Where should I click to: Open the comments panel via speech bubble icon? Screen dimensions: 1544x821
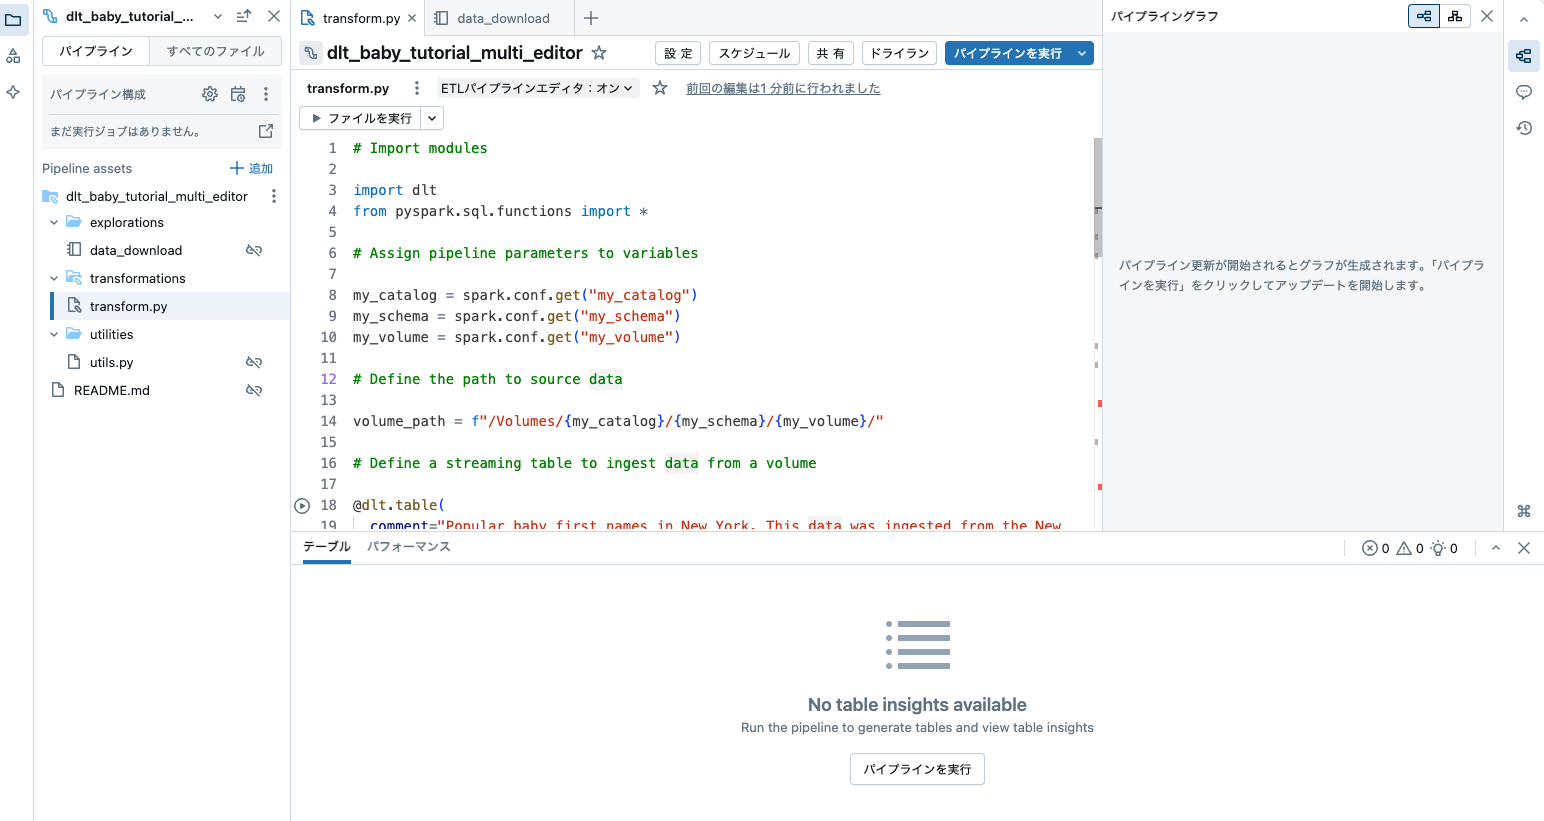[1523, 92]
